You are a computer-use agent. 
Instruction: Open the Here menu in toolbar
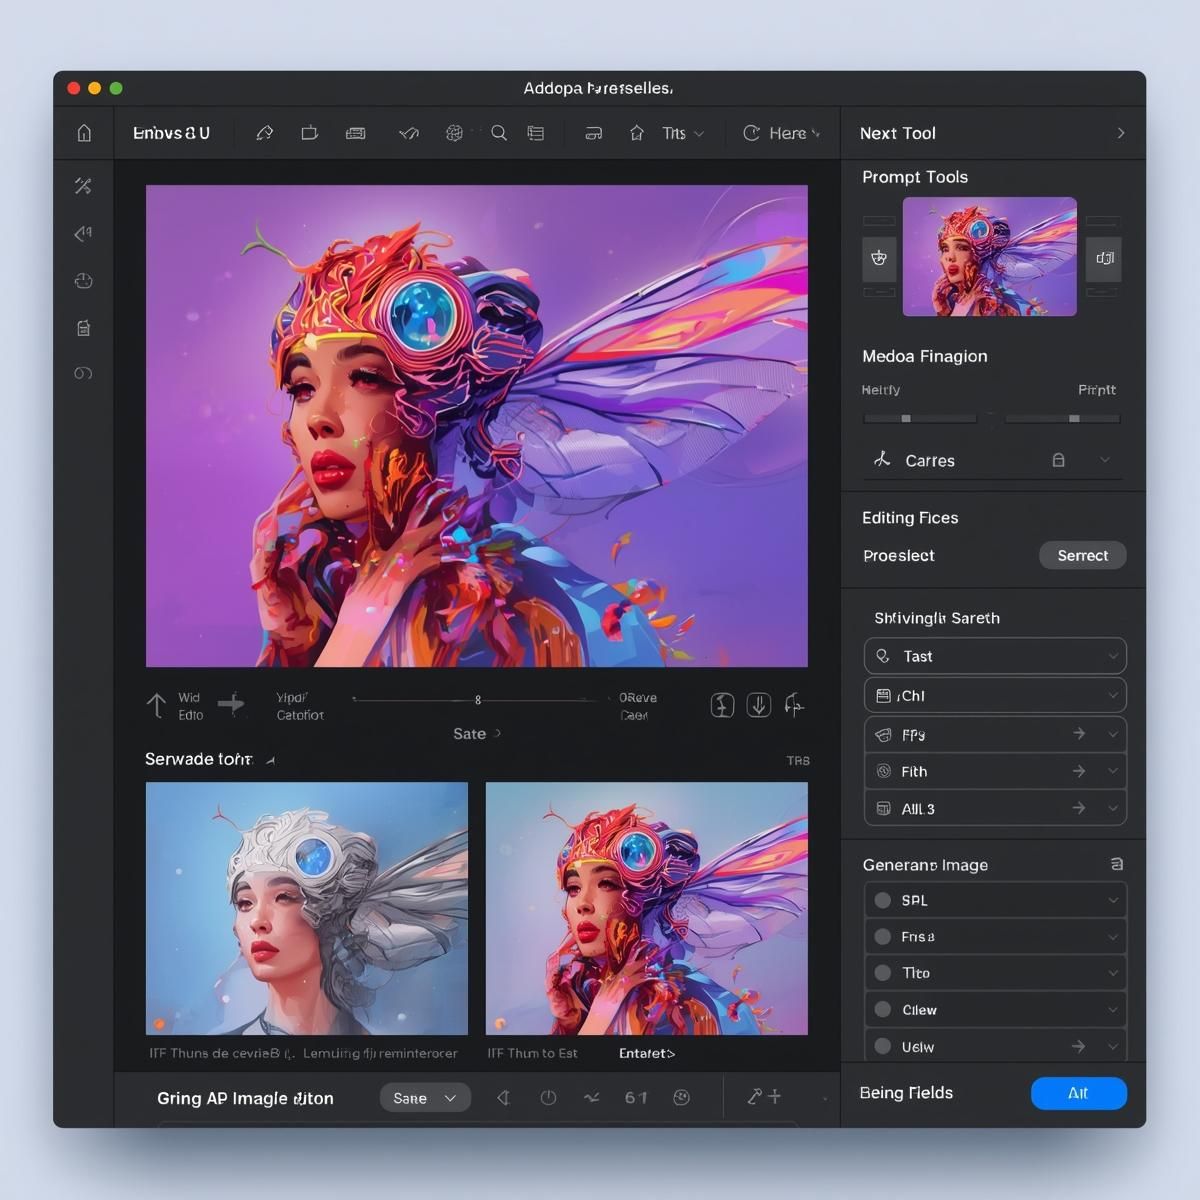[781, 133]
